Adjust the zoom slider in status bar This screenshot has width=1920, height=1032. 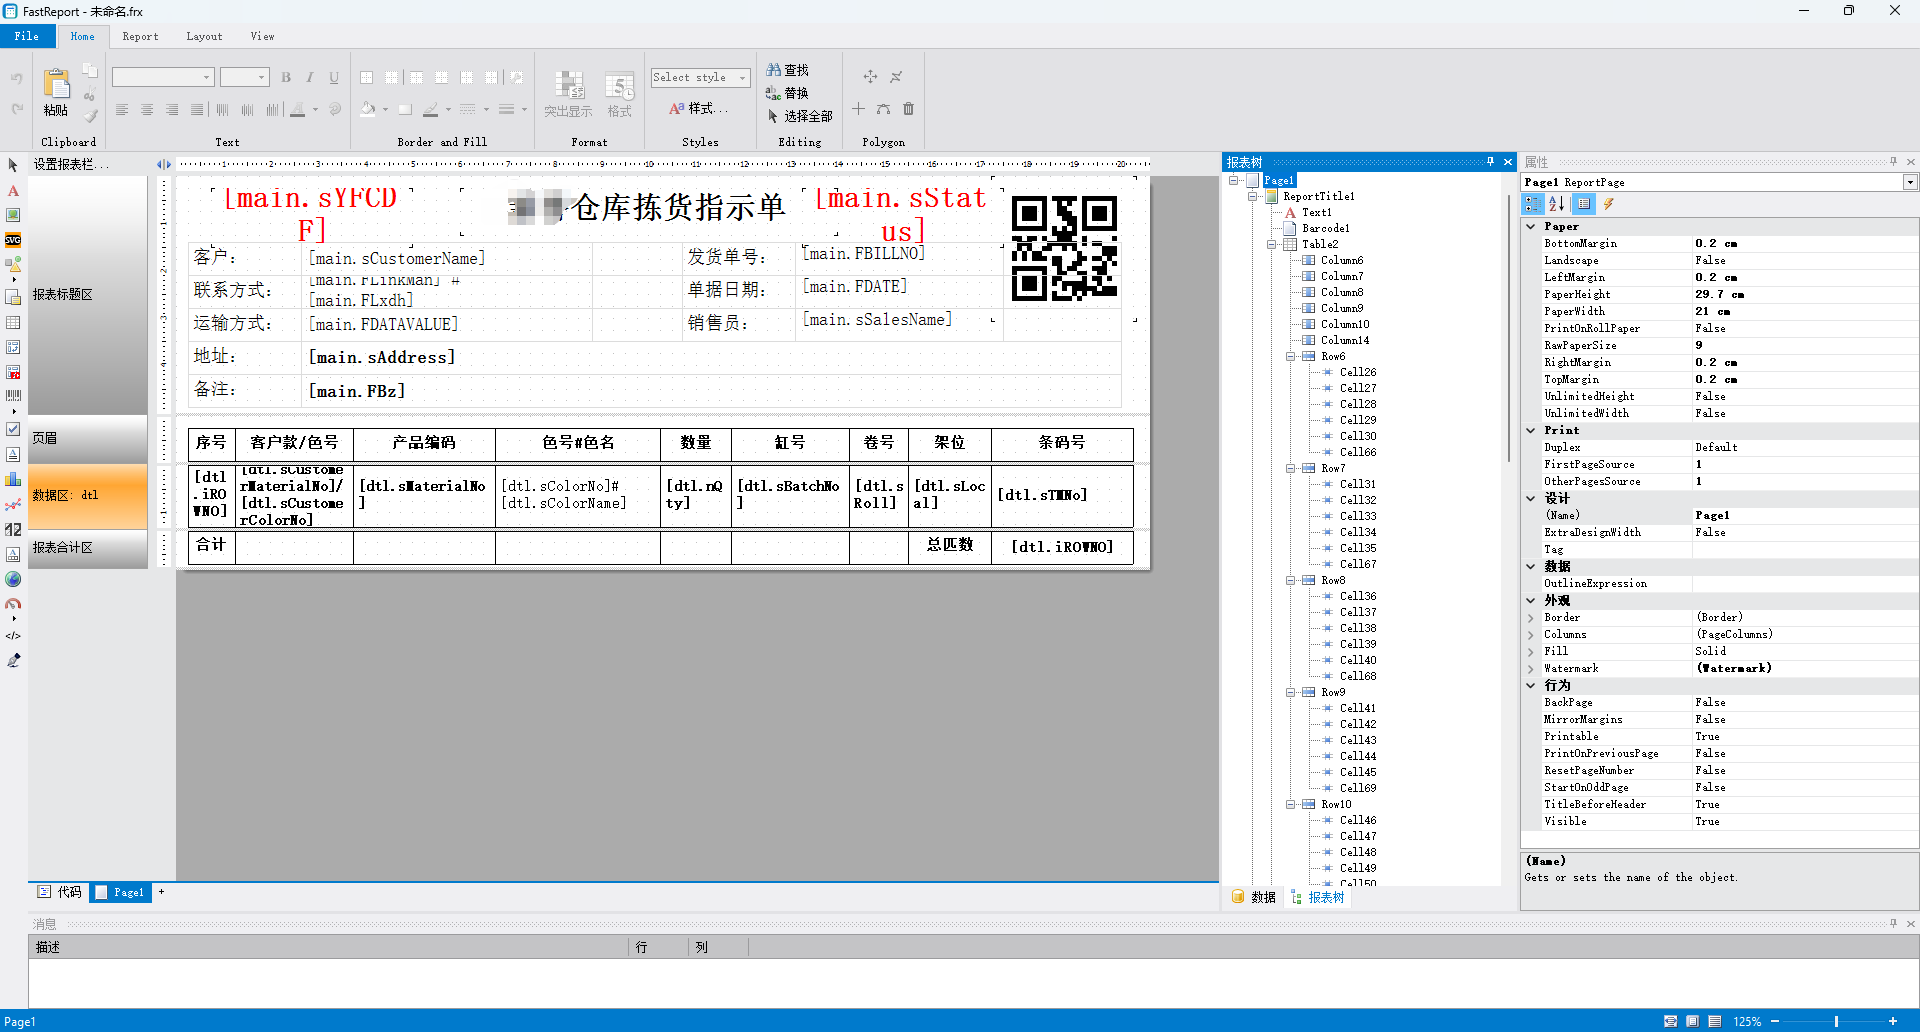pos(1836,1021)
